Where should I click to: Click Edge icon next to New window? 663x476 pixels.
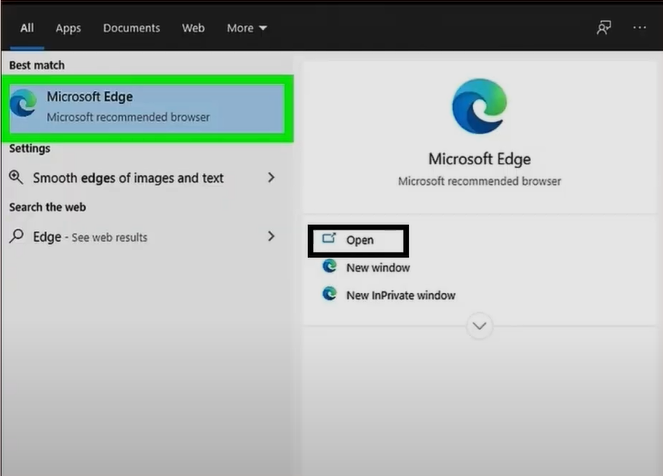tap(329, 266)
